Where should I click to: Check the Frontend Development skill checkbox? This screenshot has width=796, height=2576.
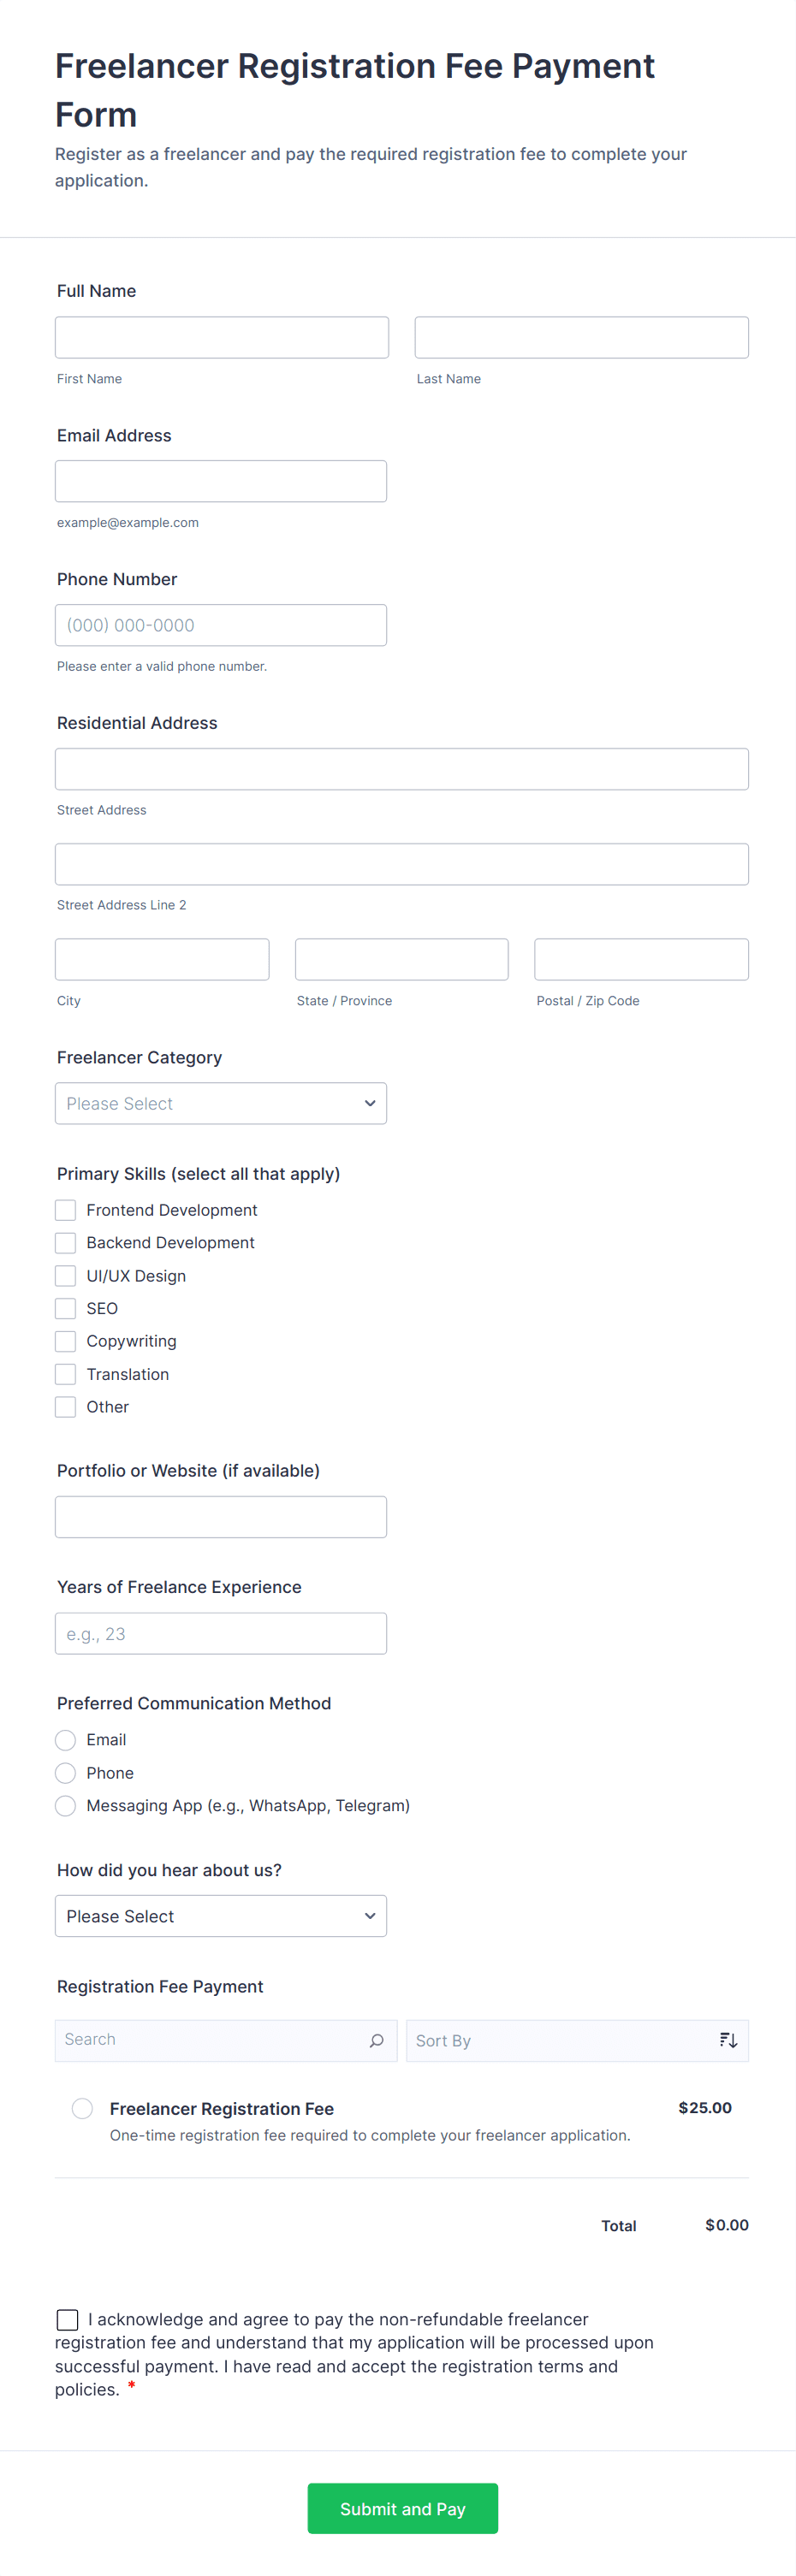66,1210
